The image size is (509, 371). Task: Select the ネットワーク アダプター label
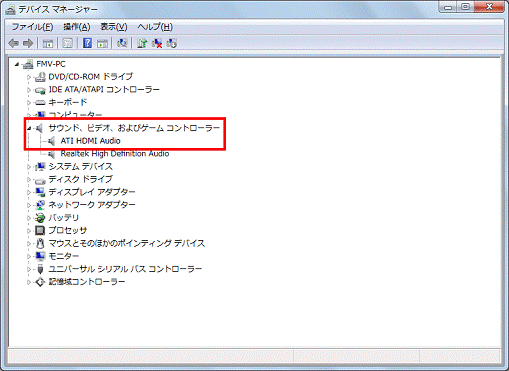pyautogui.click(x=92, y=205)
